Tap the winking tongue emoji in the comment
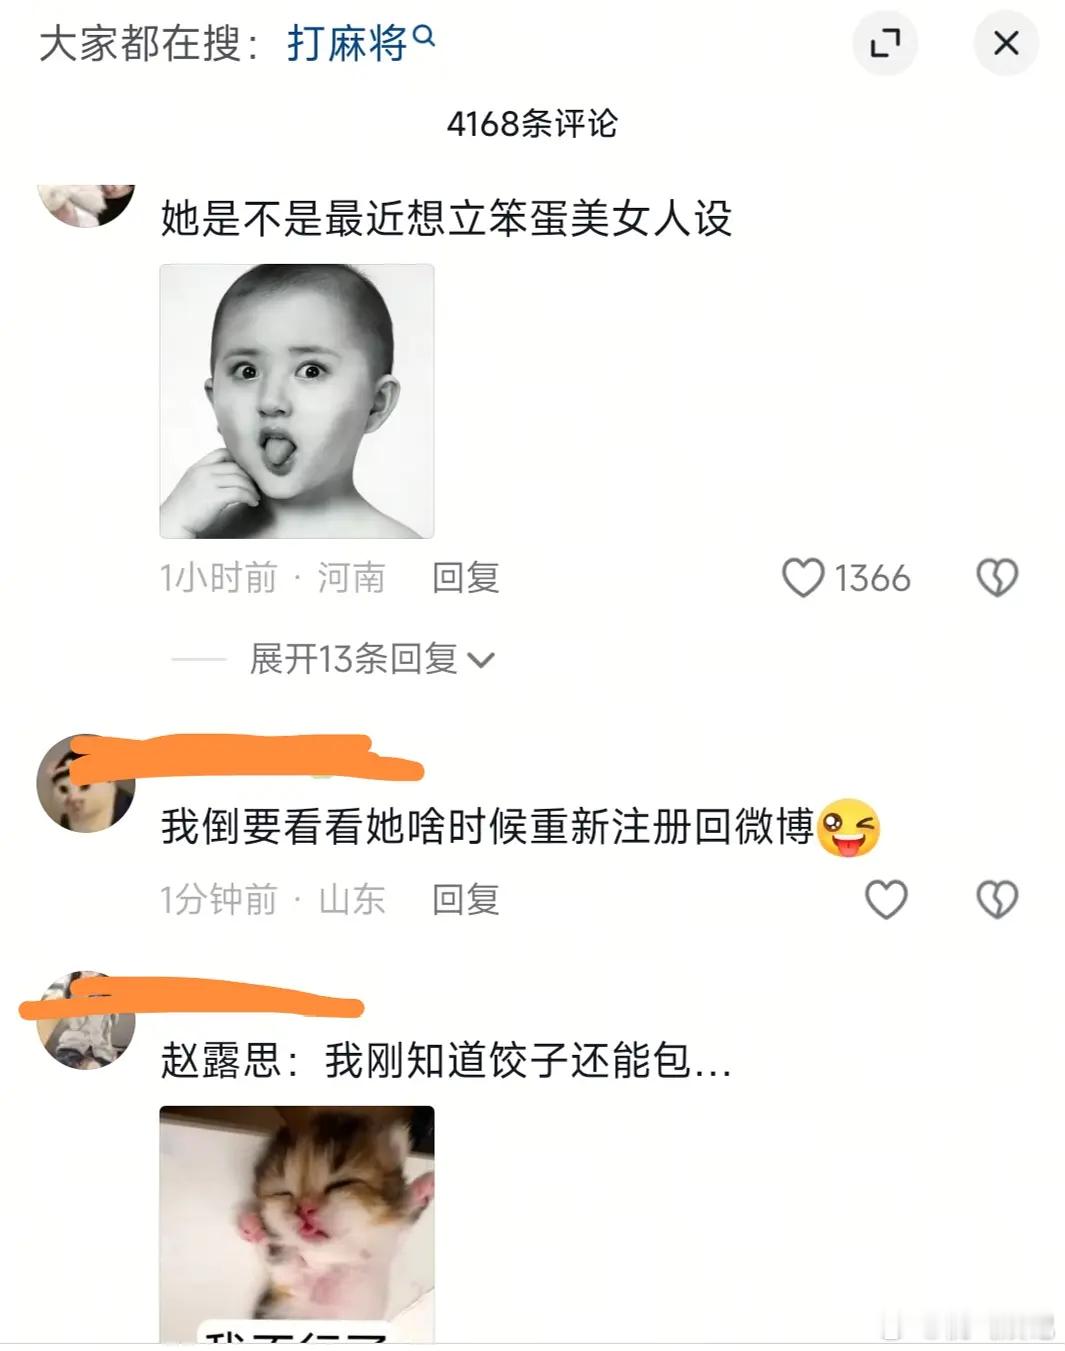 [849, 828]
